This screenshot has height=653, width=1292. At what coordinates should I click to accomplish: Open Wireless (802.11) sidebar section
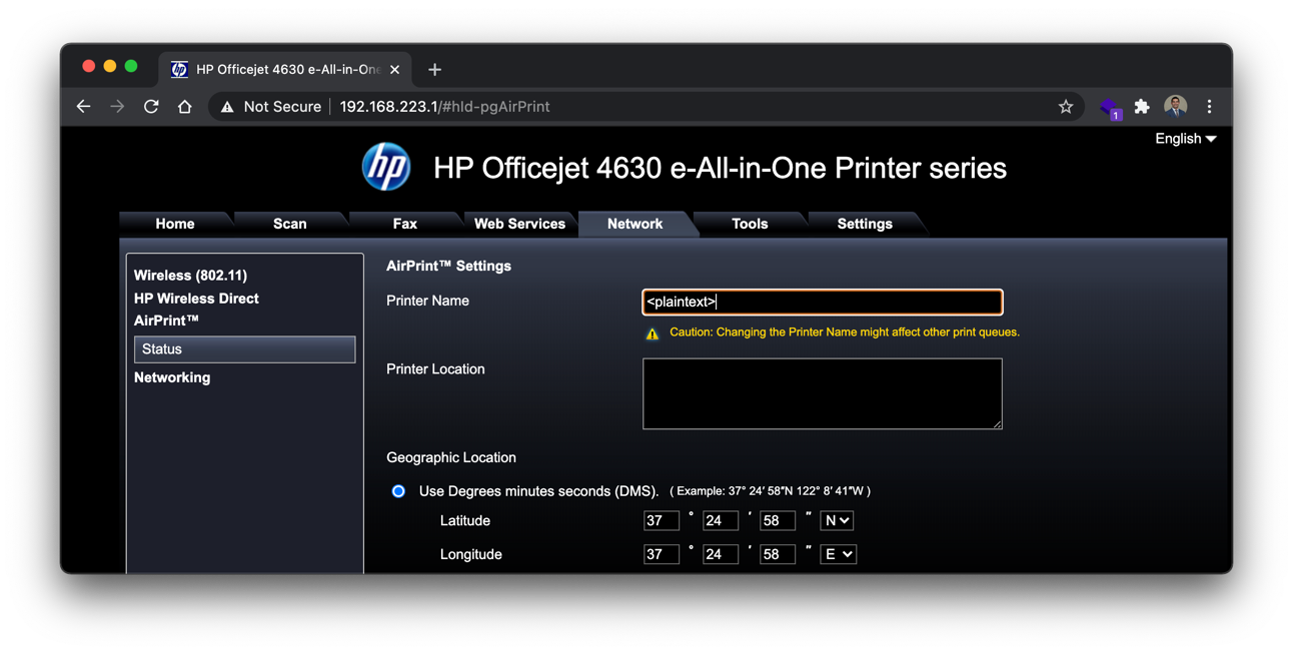click(x=190, y=275)
